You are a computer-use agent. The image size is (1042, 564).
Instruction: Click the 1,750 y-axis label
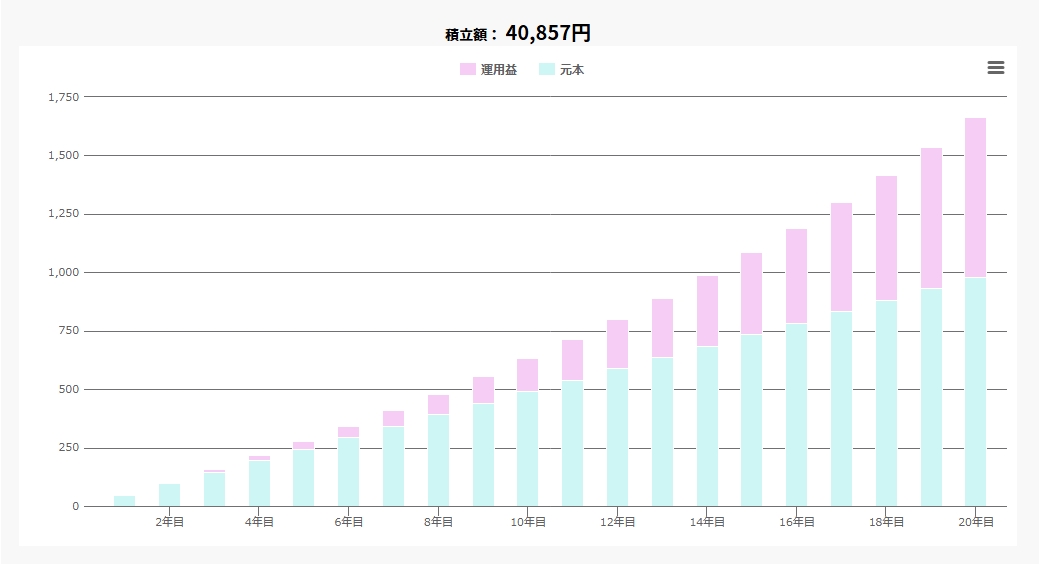63,97
